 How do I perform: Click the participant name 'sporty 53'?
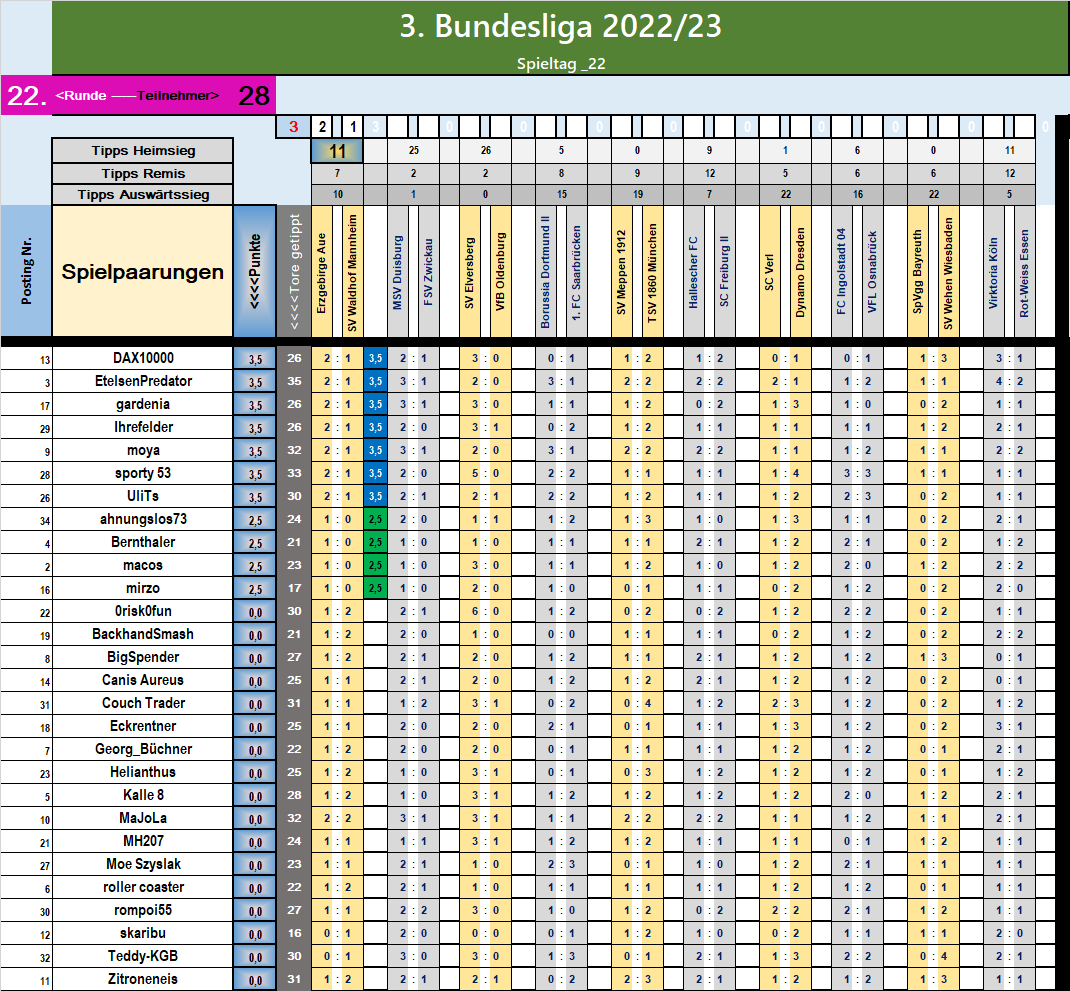point(143,473)
